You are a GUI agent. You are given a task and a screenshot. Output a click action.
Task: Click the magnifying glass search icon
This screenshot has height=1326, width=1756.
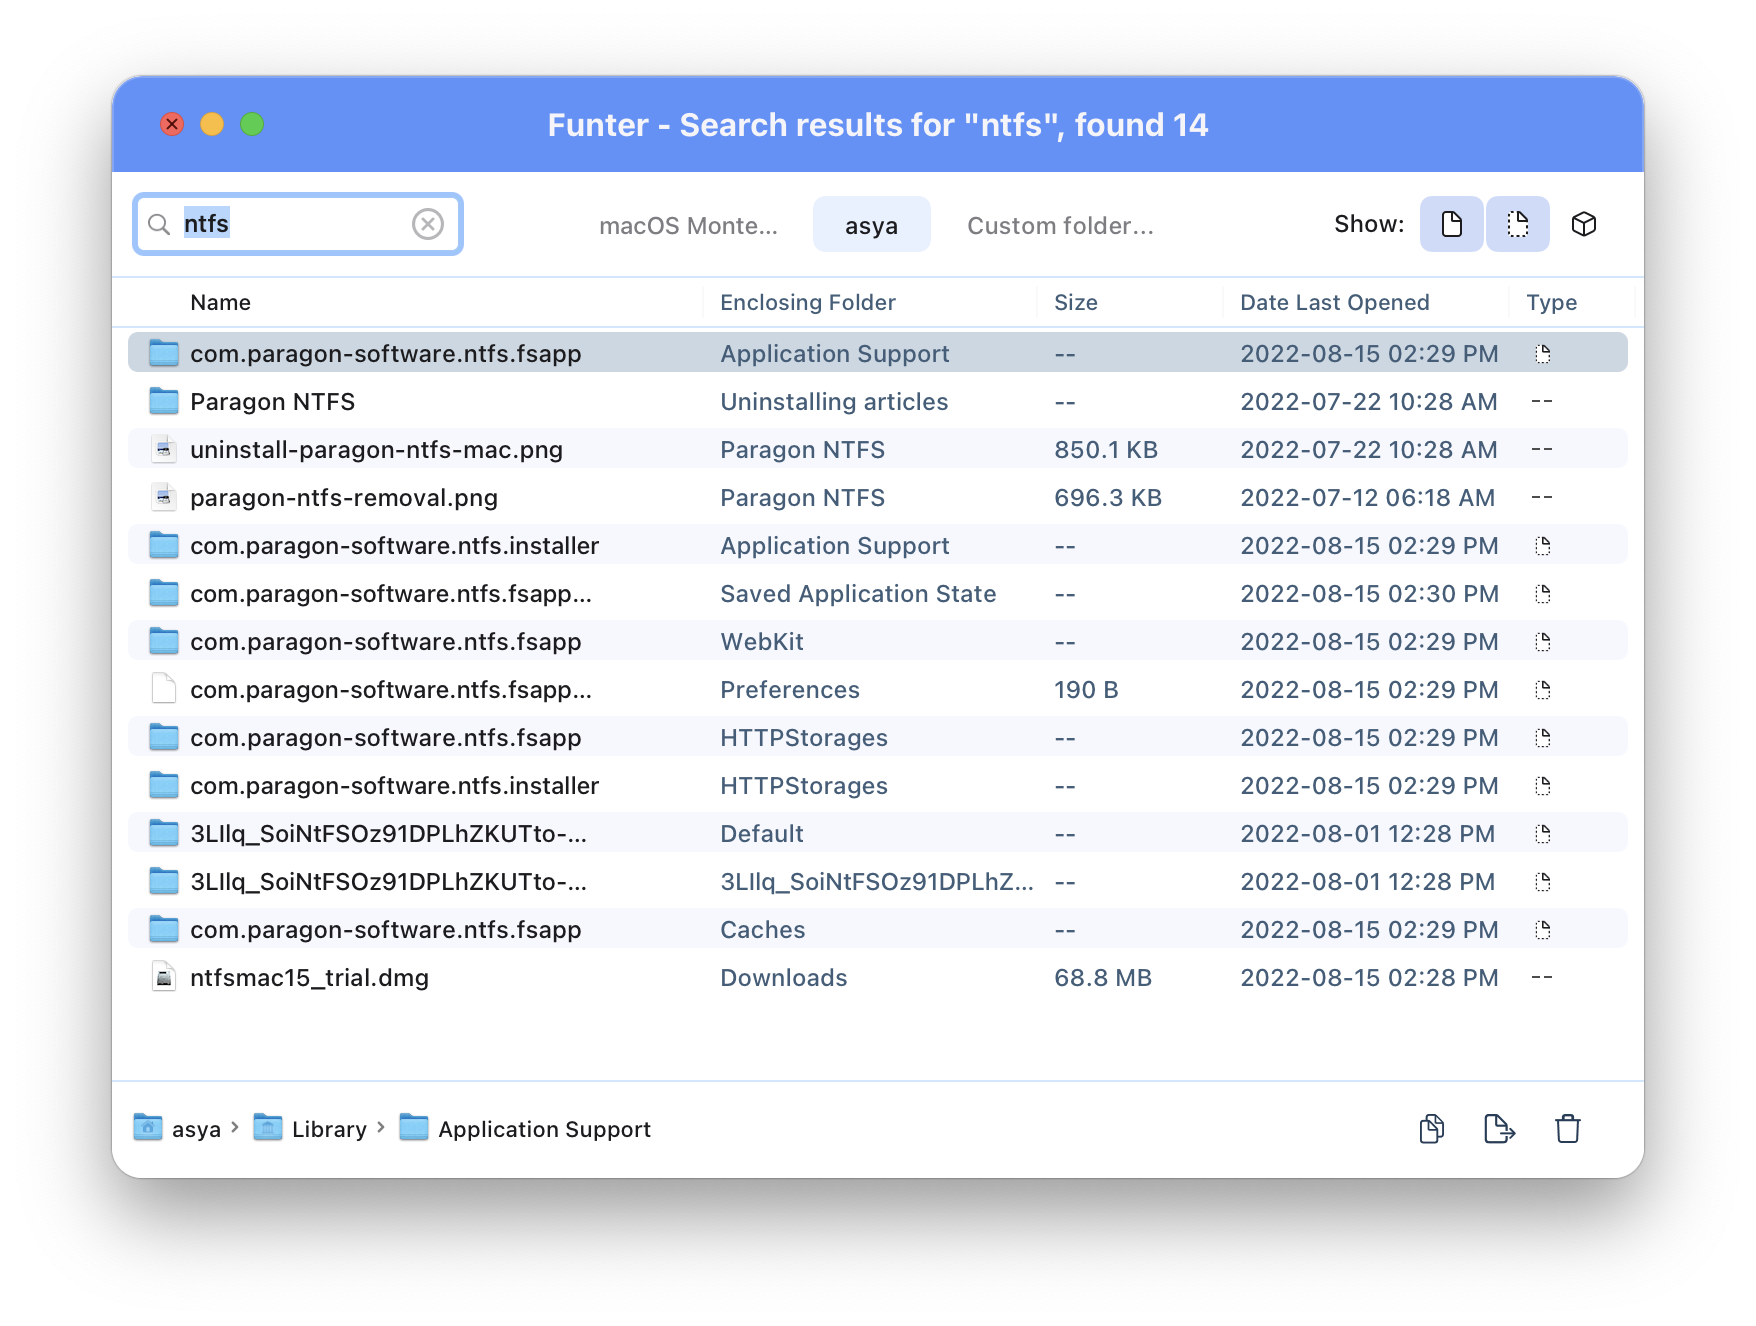pyautogui.click(x=159, y=224)
